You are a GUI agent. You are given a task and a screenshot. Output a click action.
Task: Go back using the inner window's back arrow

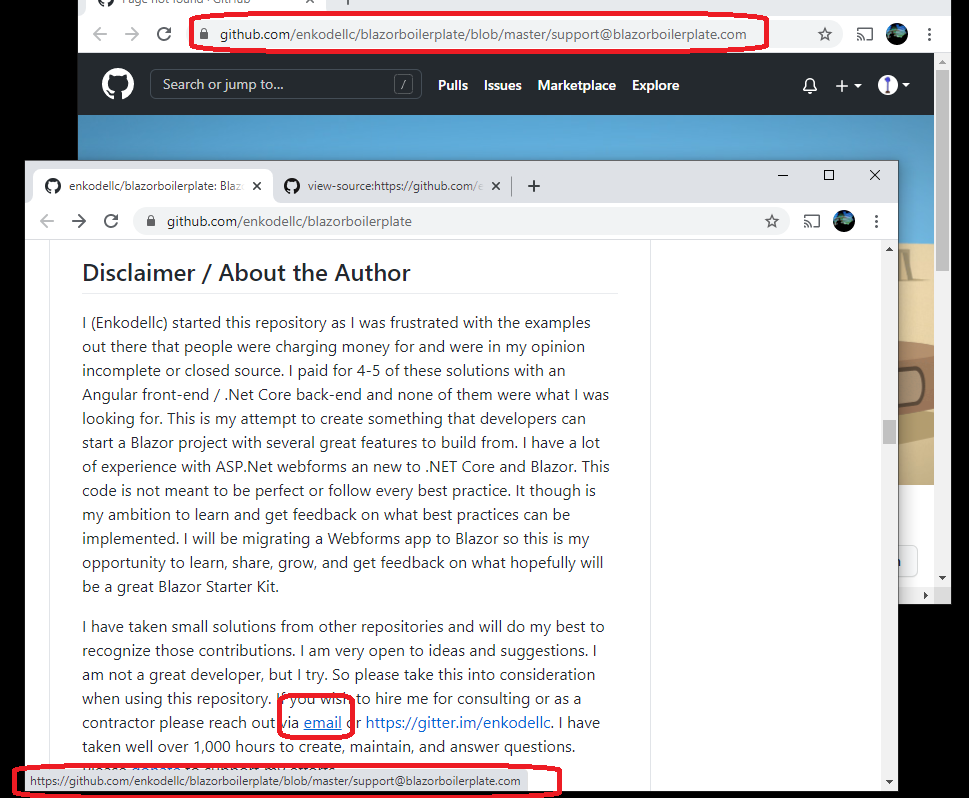click(46, 221)
